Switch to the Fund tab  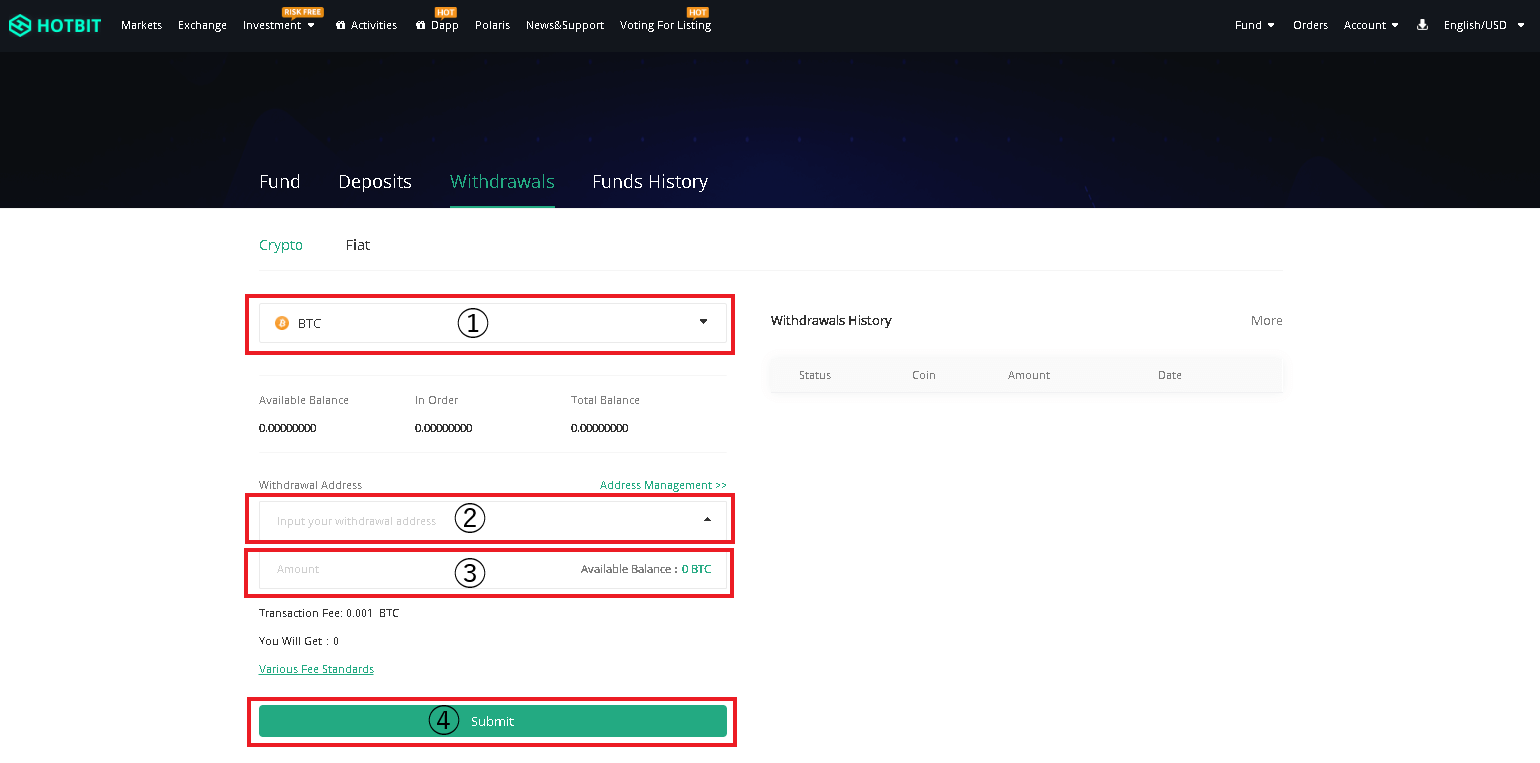click(280, 182)
